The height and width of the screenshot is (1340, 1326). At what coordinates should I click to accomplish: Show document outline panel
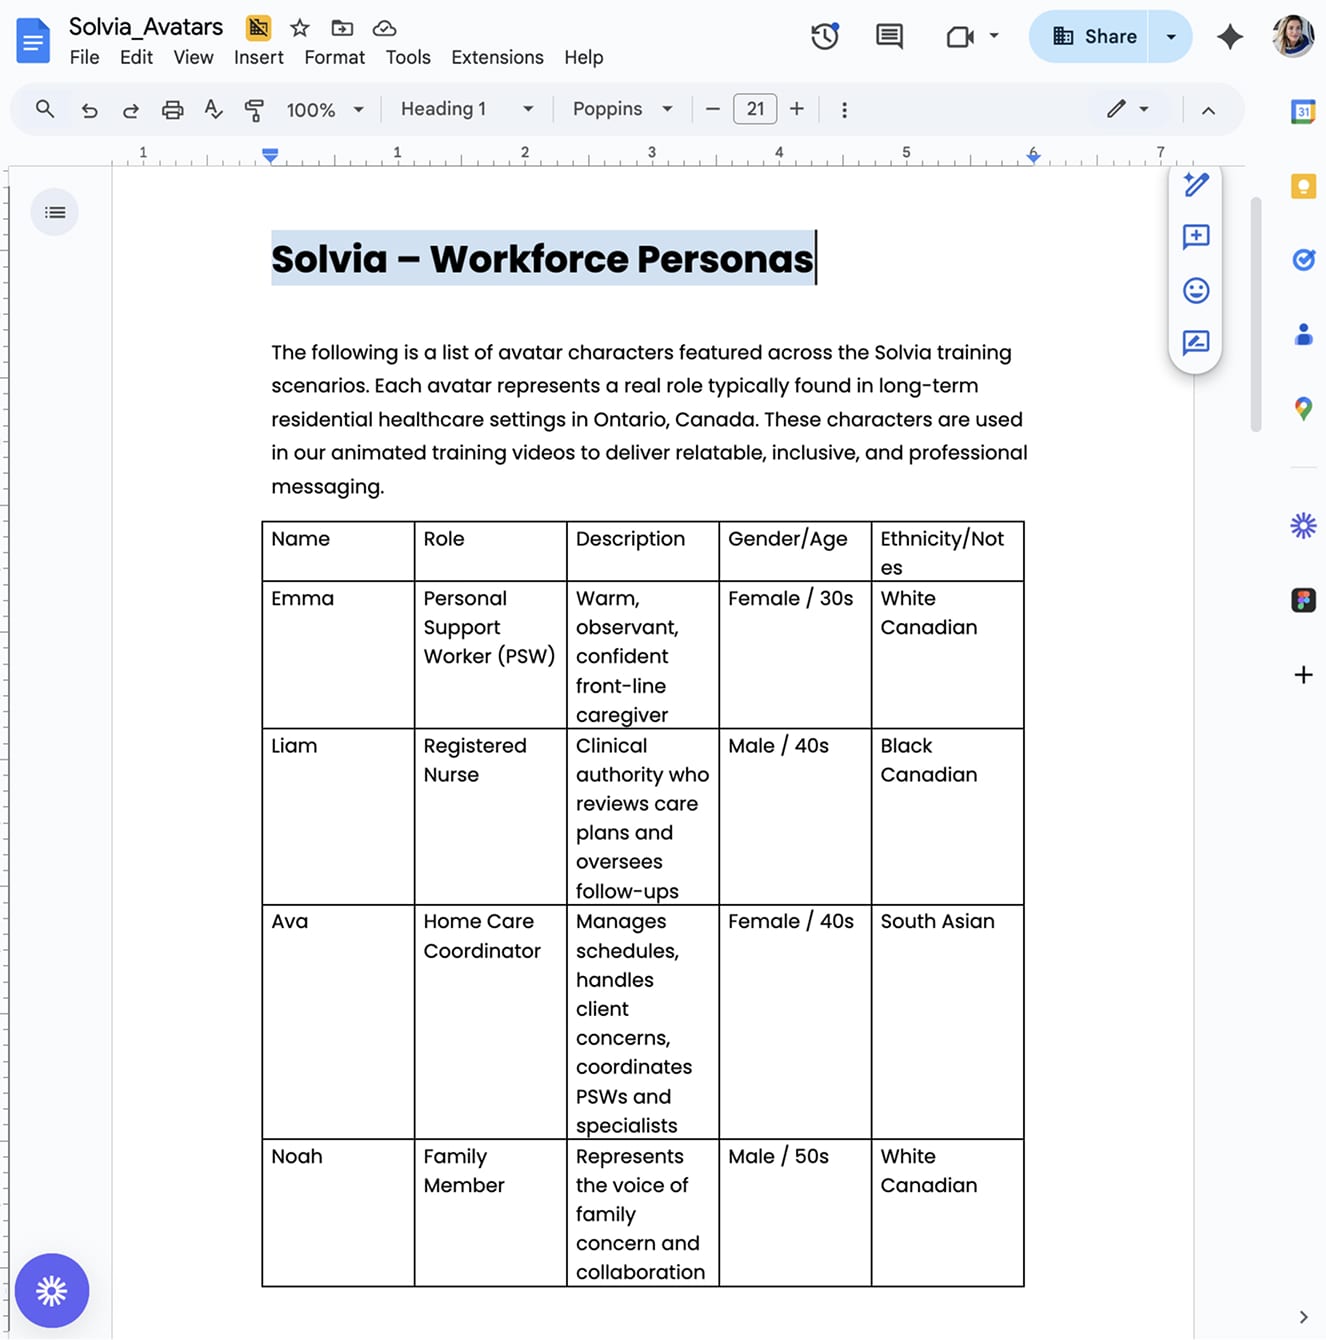[55, 212]
